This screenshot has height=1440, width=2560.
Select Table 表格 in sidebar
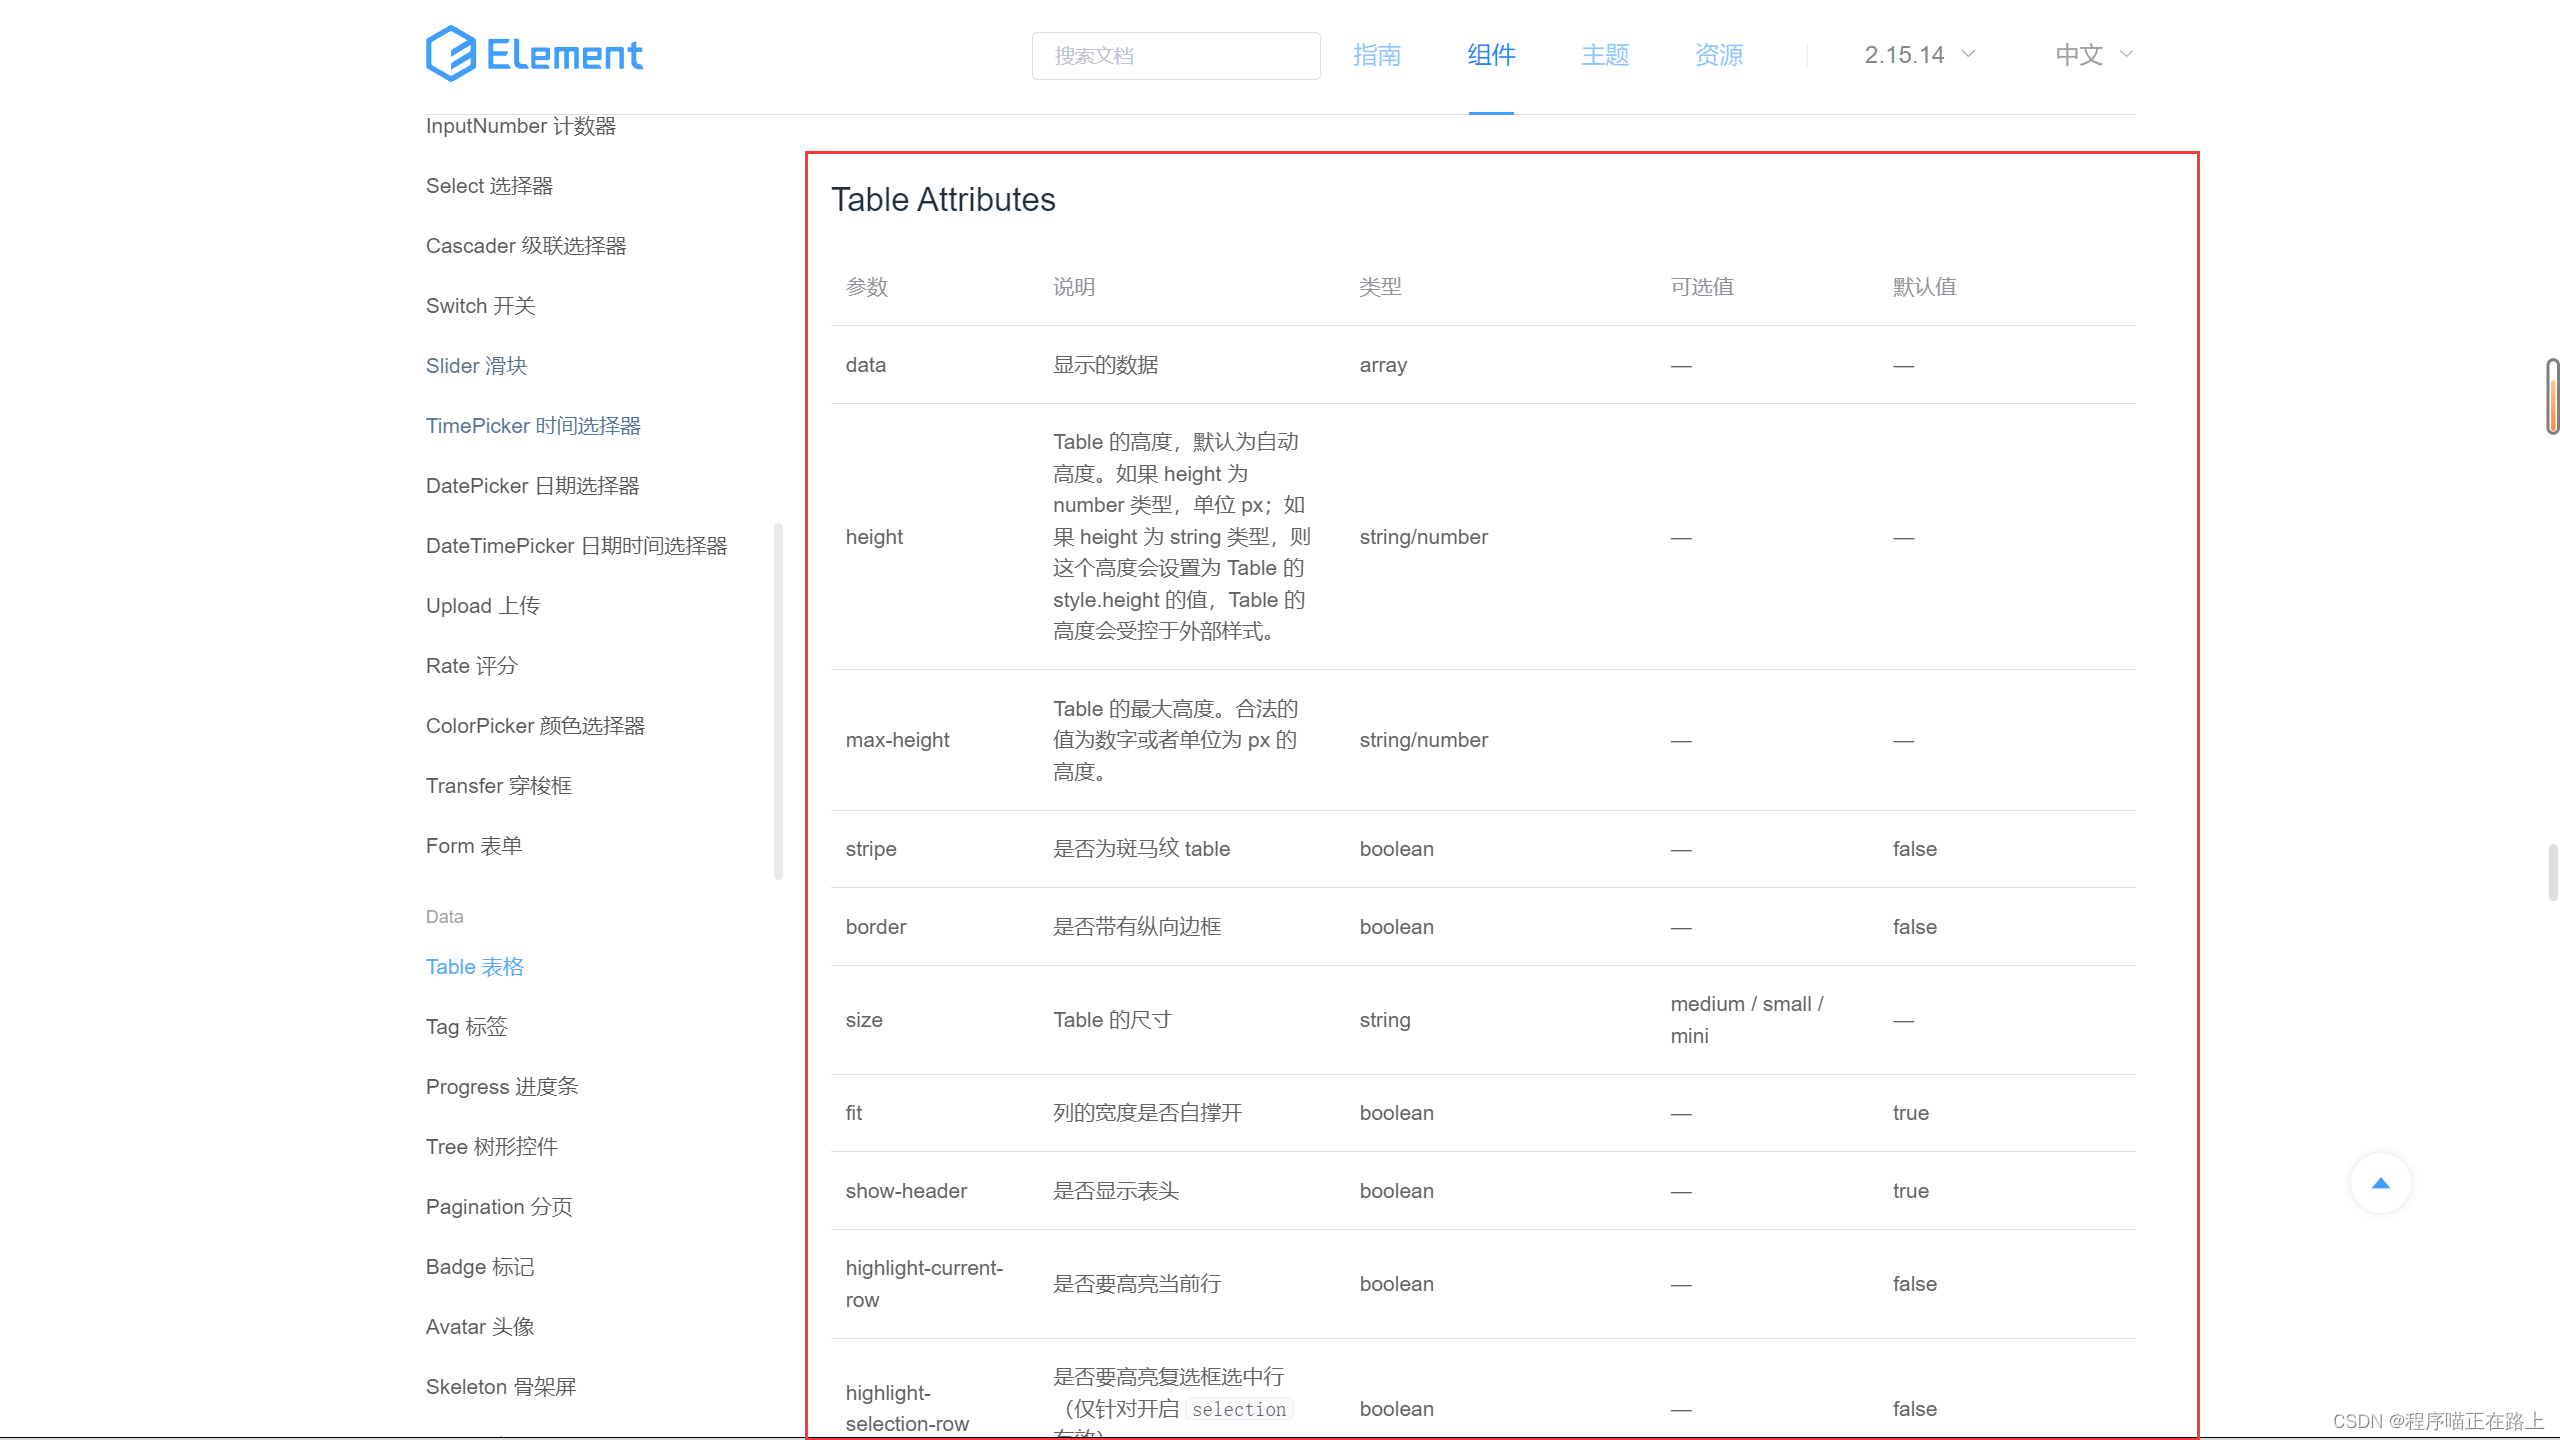[474, 967]
